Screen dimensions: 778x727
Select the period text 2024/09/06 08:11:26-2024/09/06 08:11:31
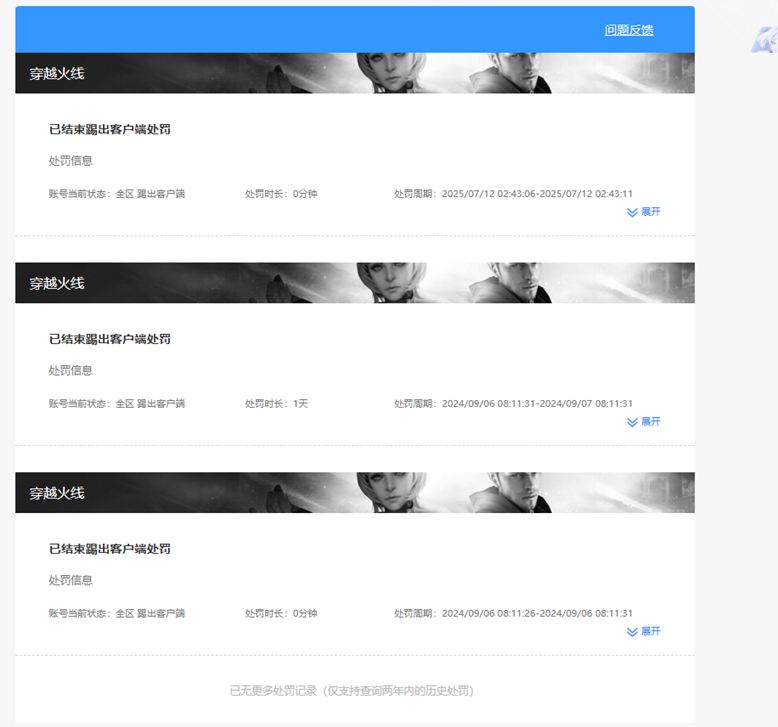click(x=537, y=613)
